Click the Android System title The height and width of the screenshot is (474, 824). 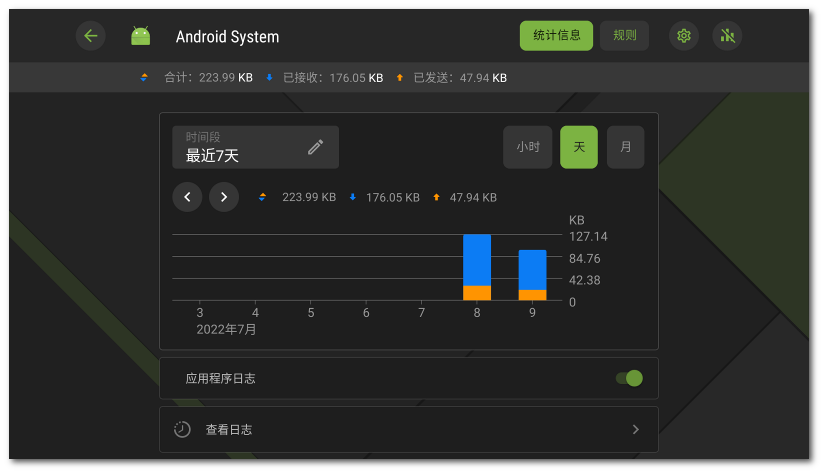click(x=228, y=37)
